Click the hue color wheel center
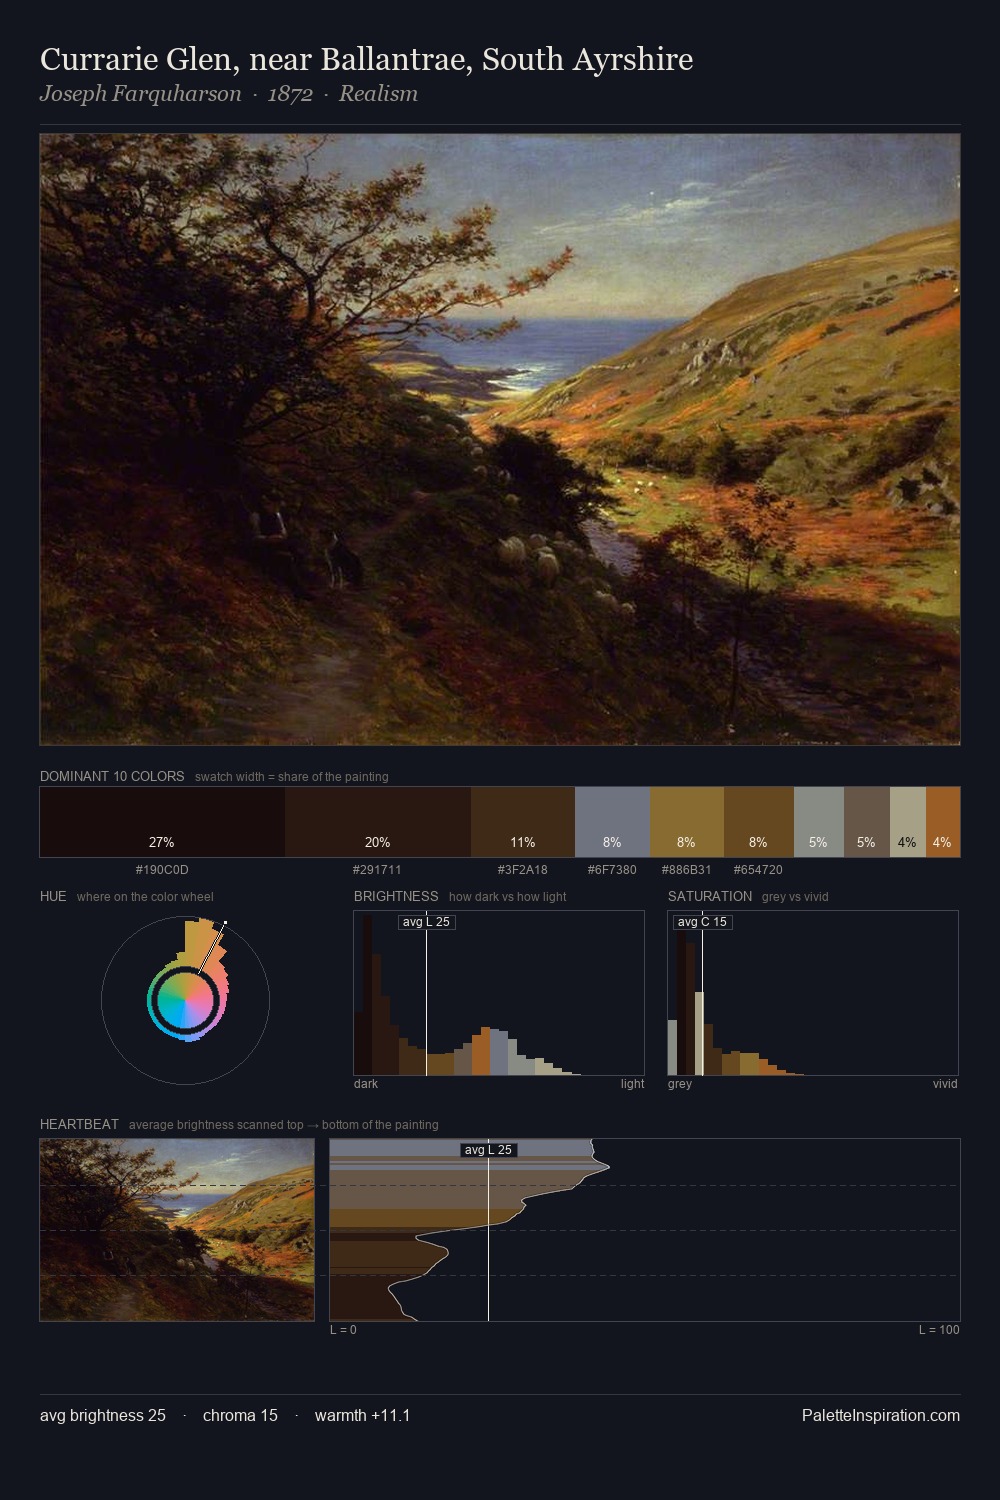Screen dimensions: 1000x1500 [185, 998]
